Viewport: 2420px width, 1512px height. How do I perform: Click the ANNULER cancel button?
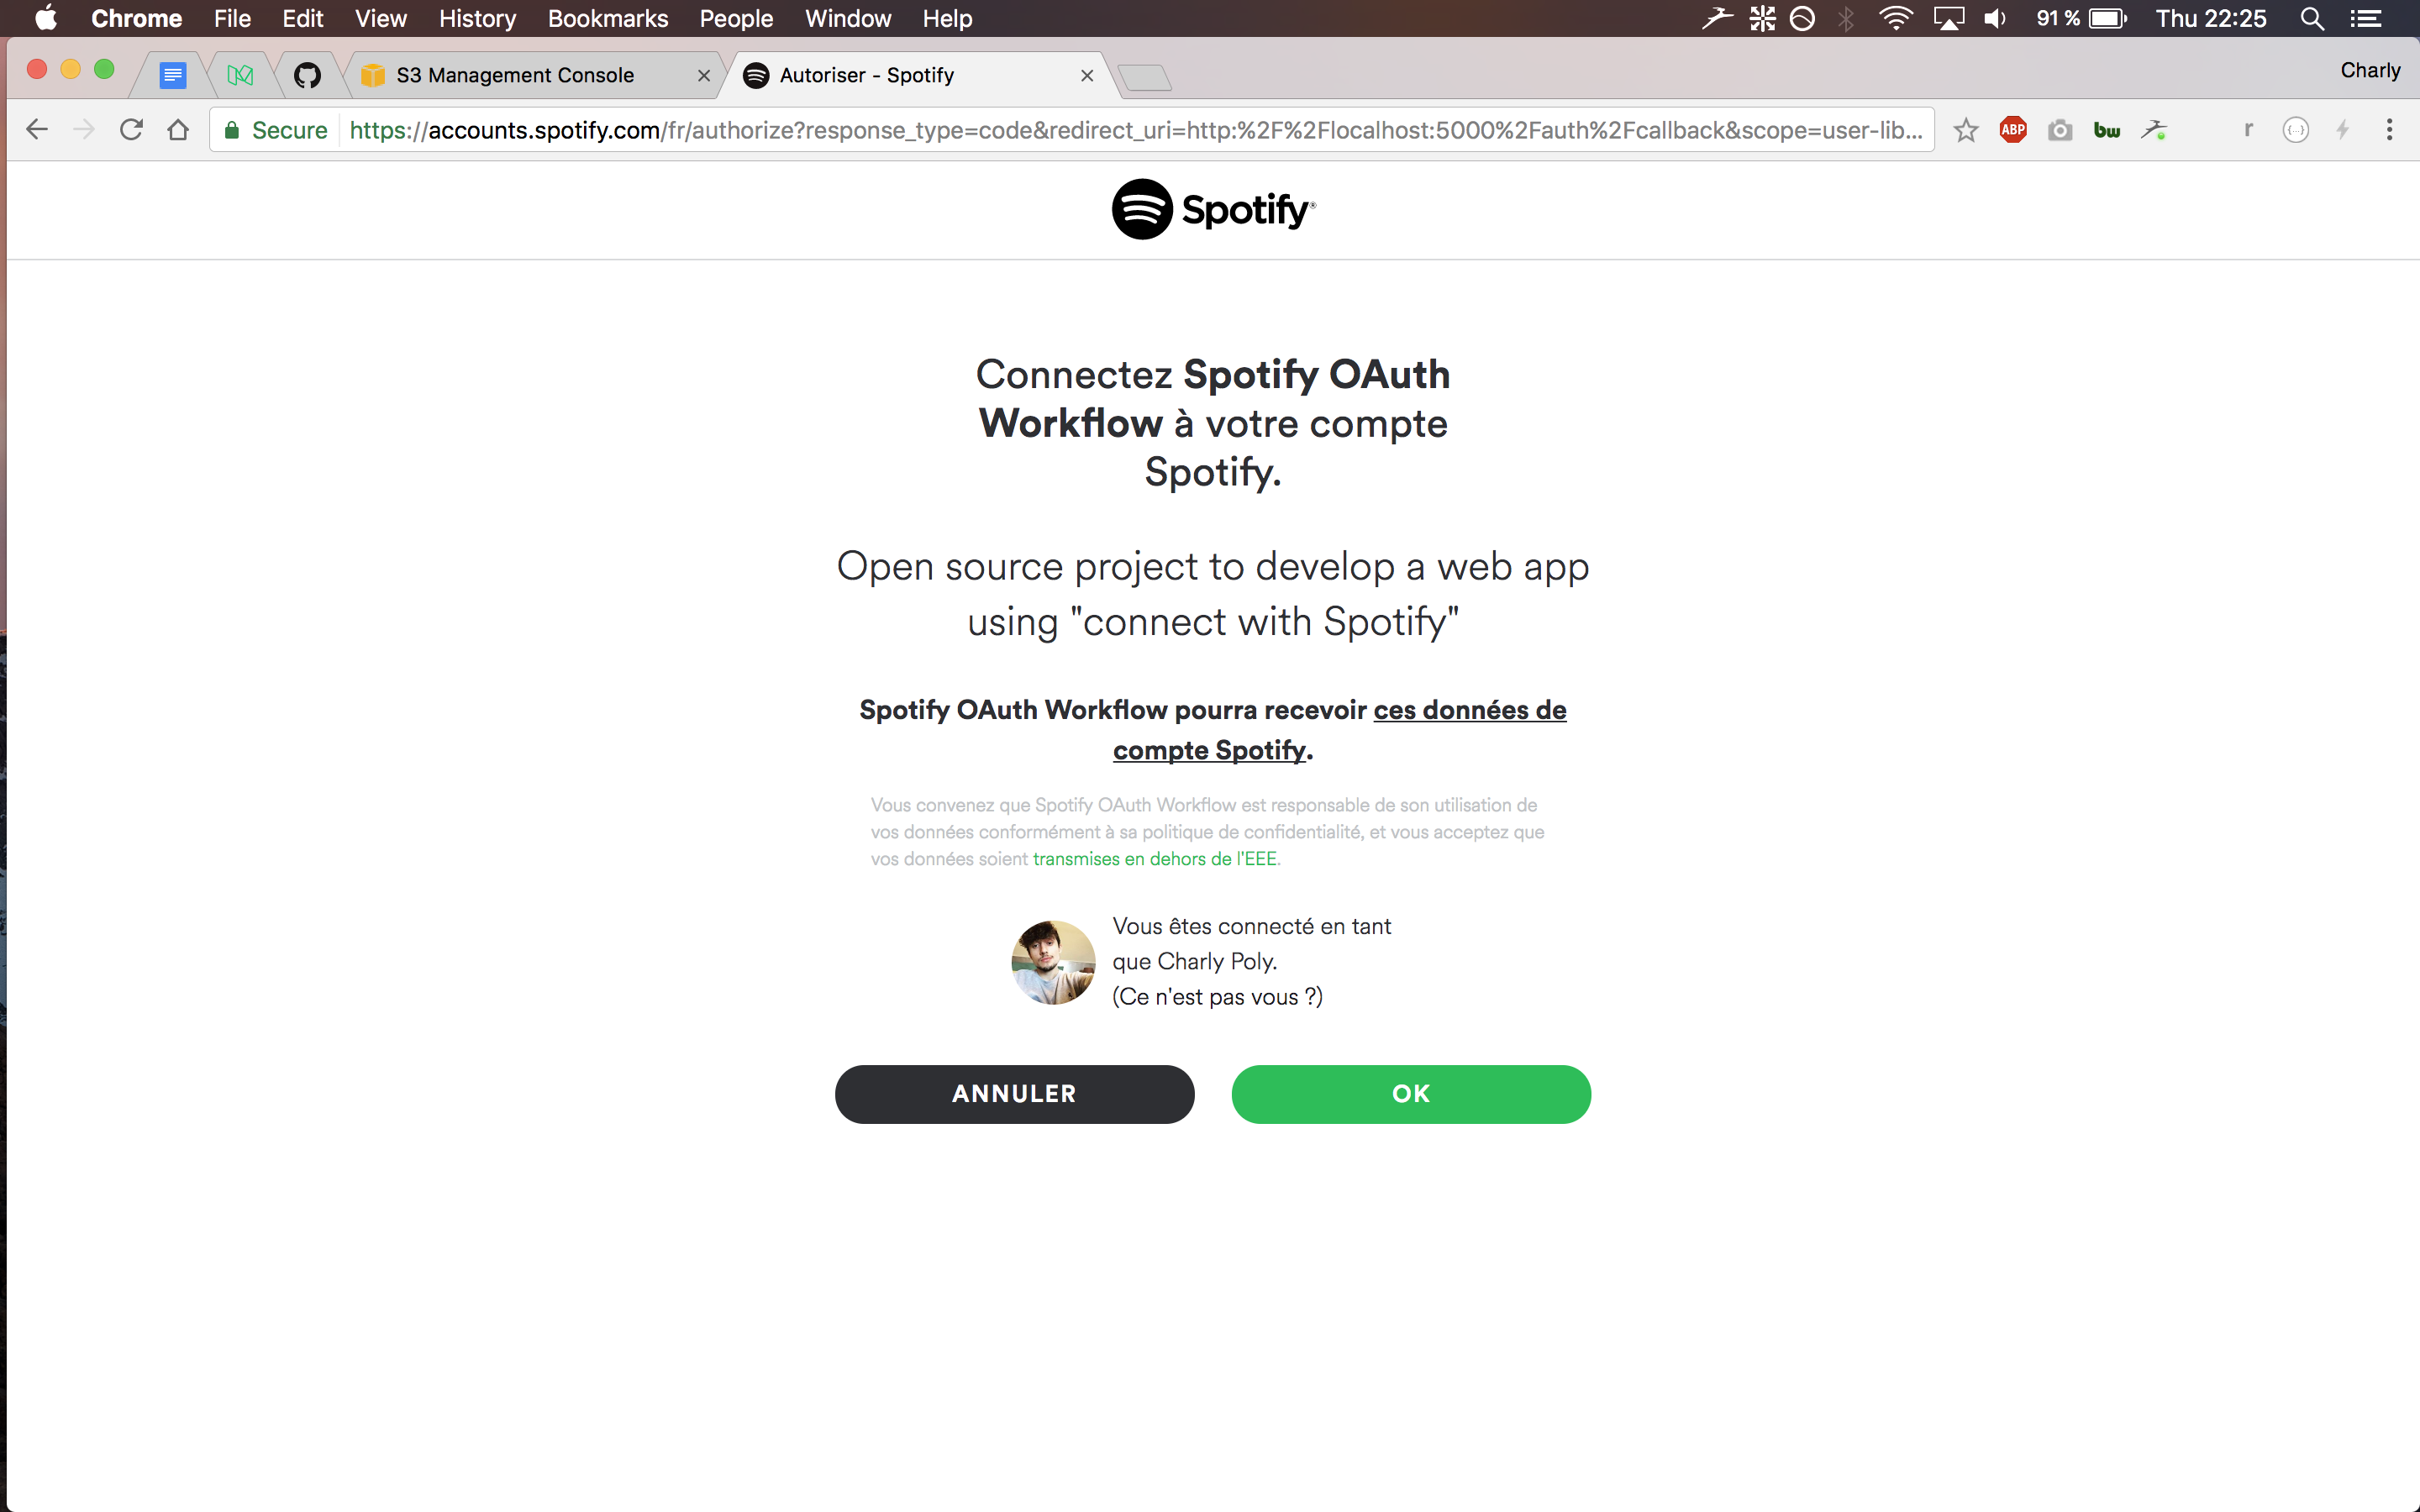1014,1094
